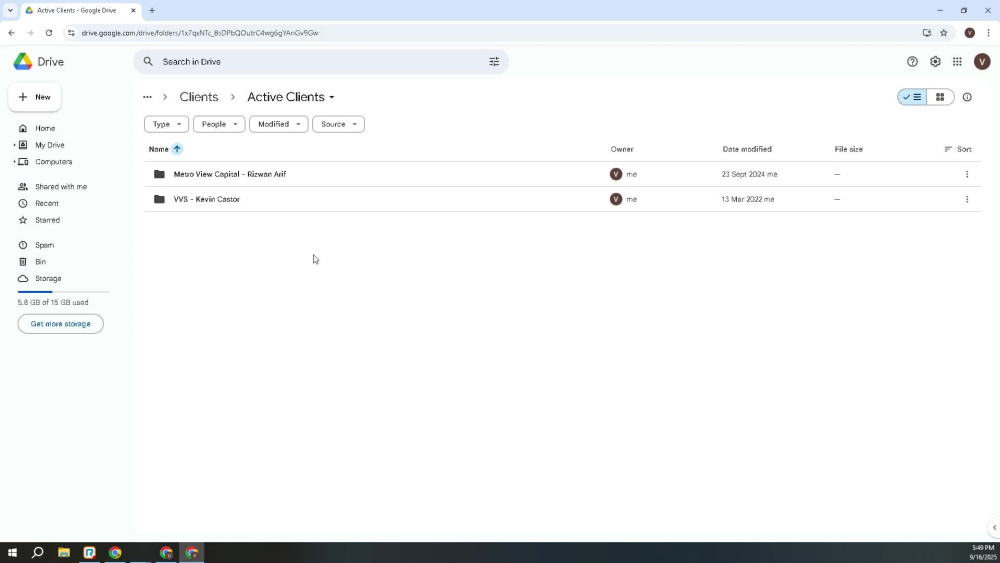1000x563 pixels.
Task: Open more actions for VVS - Kevin Castor folder
Action: click(x=966, y=199)
